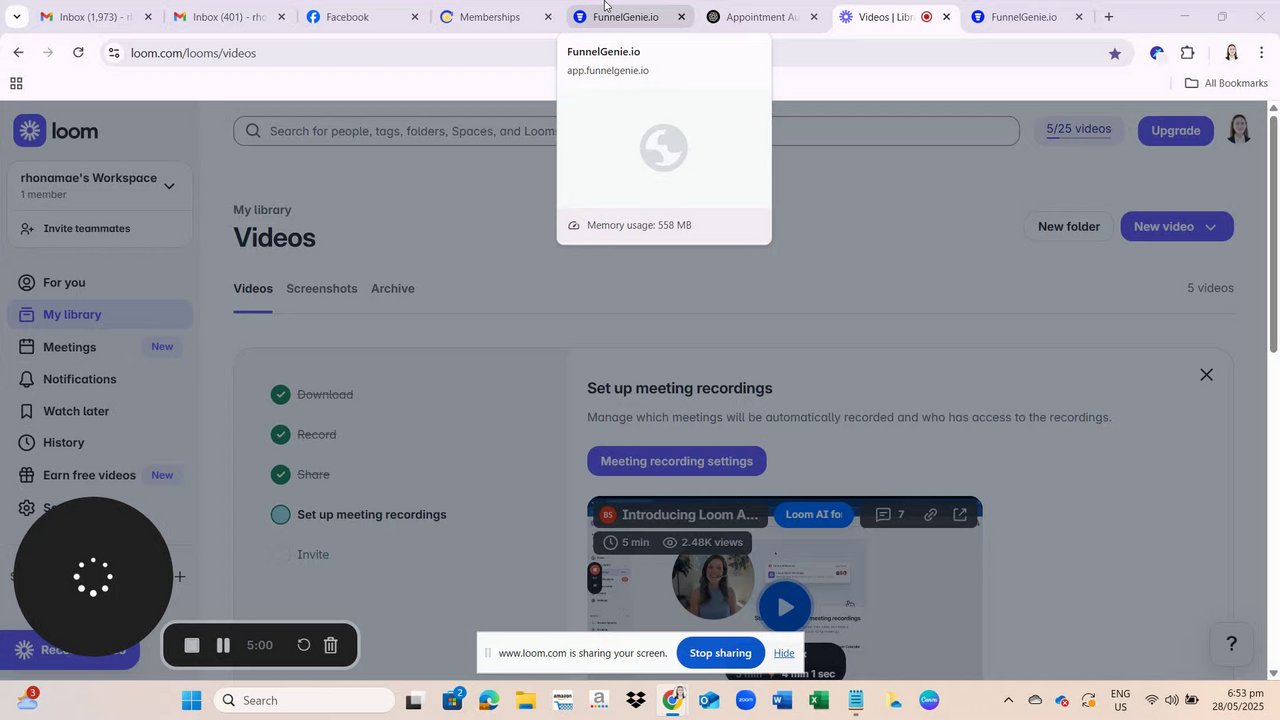Open Dropbox from the taskbar
Image resolution: width=1280 pixels, height=720 pixels.
(x=636, y=700)
